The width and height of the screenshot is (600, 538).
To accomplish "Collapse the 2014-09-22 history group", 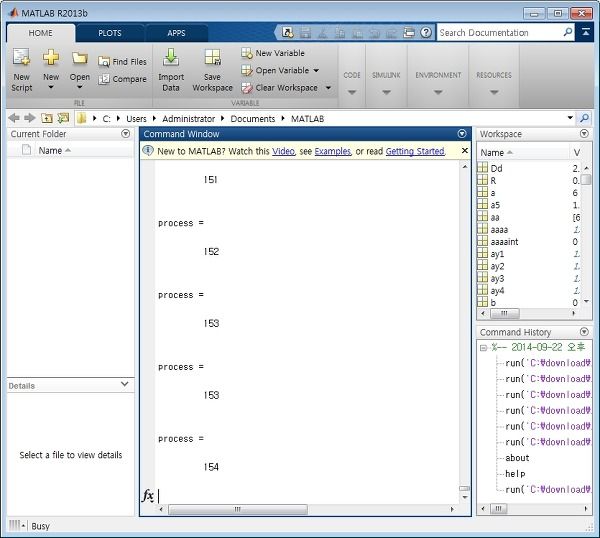I will [x=483, y=348].
